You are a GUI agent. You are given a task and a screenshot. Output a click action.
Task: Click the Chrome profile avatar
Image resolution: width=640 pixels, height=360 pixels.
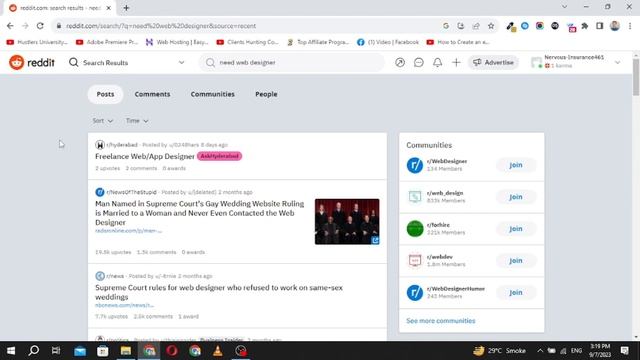(x=615, y=26)
